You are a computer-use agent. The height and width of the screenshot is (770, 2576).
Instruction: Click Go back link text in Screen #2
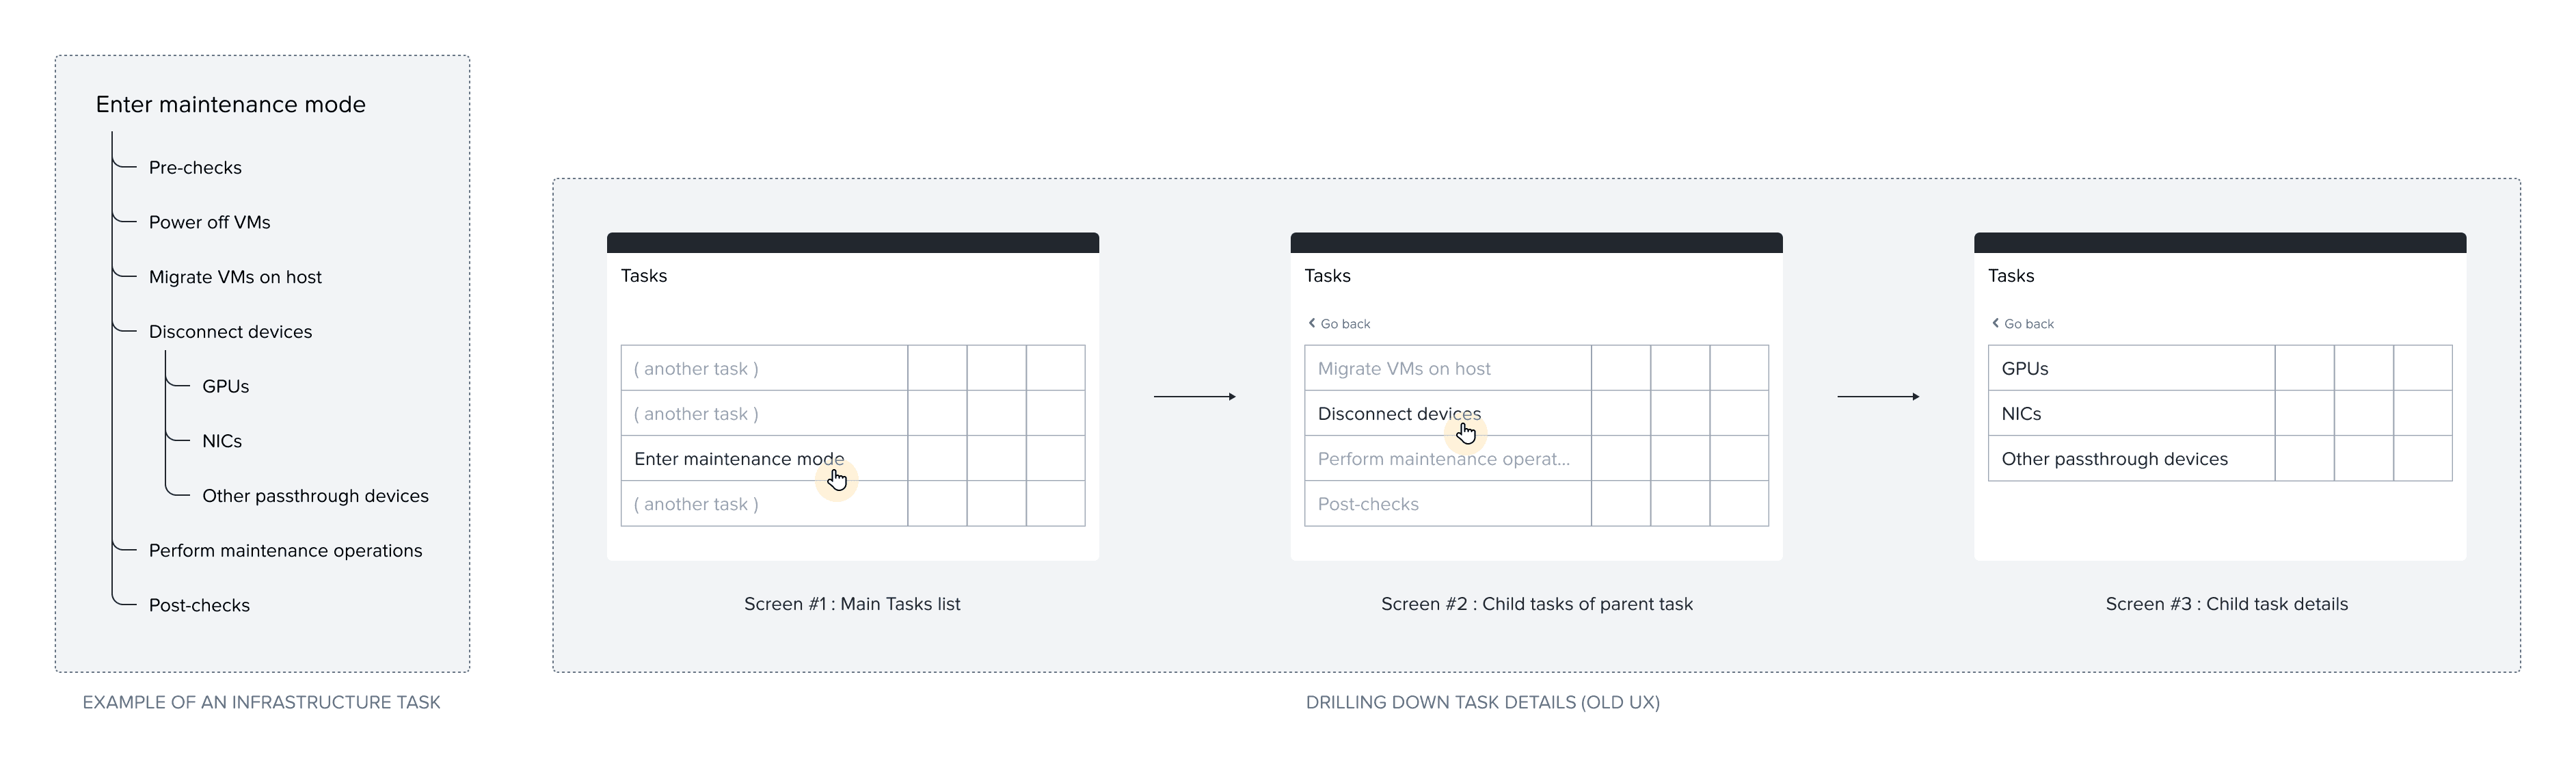click(1345, 323)
